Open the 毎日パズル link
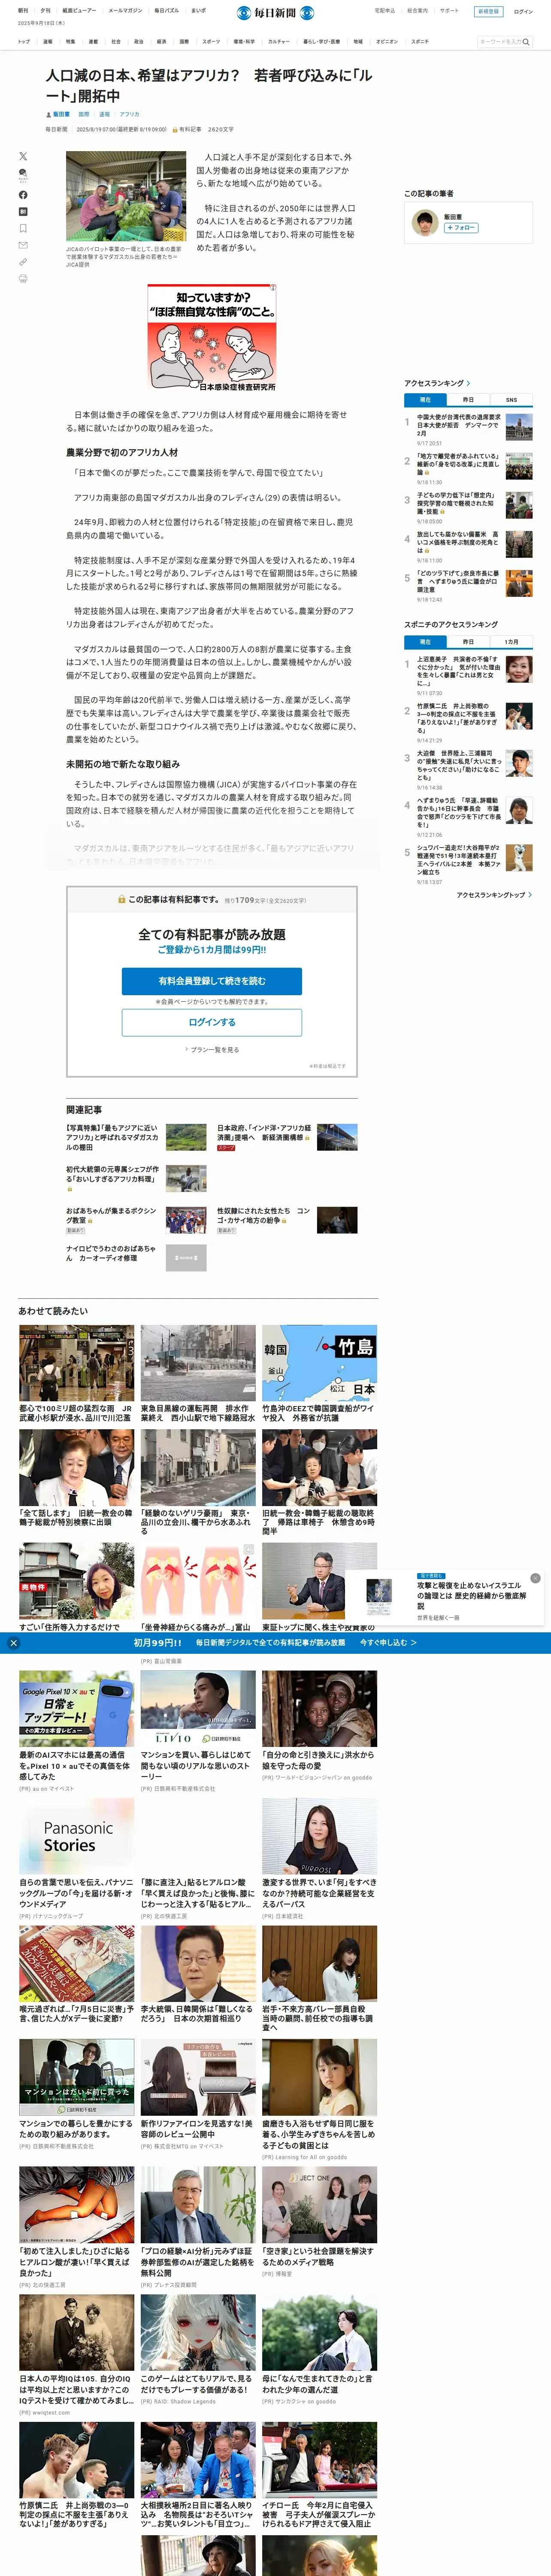Screen dimensions: 551x2576 coord(166,11)
